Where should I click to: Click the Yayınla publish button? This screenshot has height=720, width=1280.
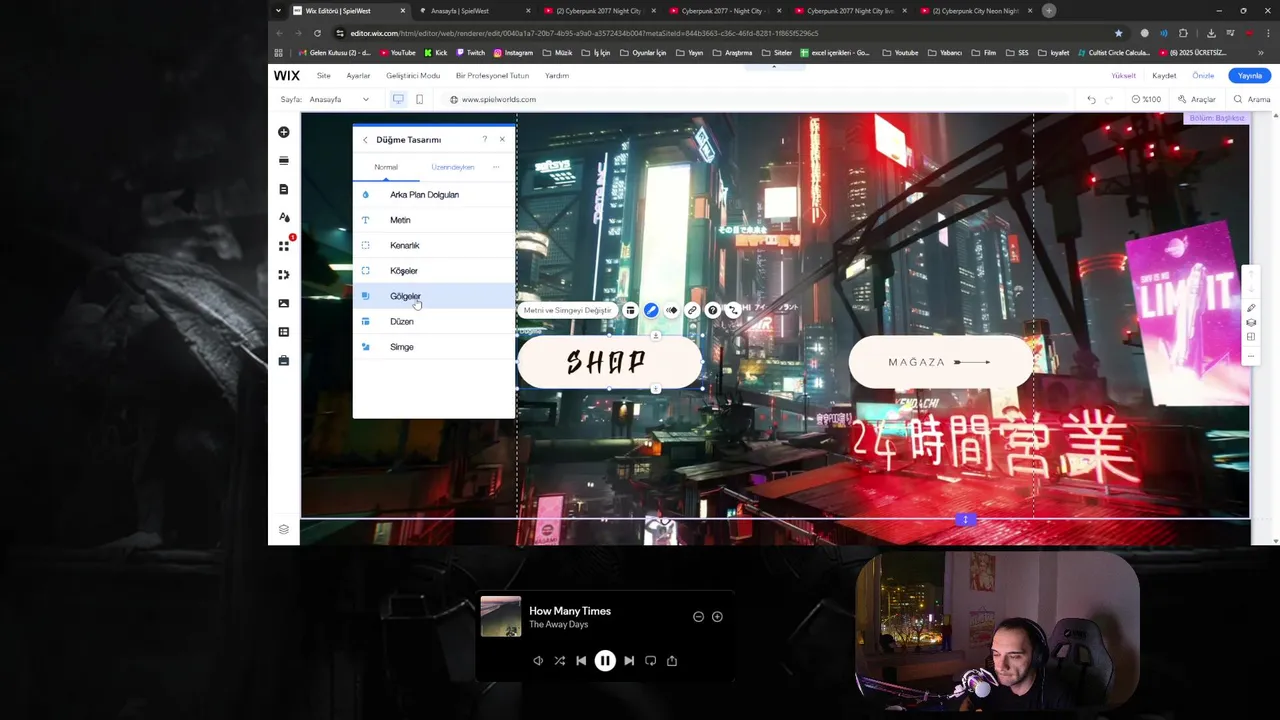(x=1250, y=75)
